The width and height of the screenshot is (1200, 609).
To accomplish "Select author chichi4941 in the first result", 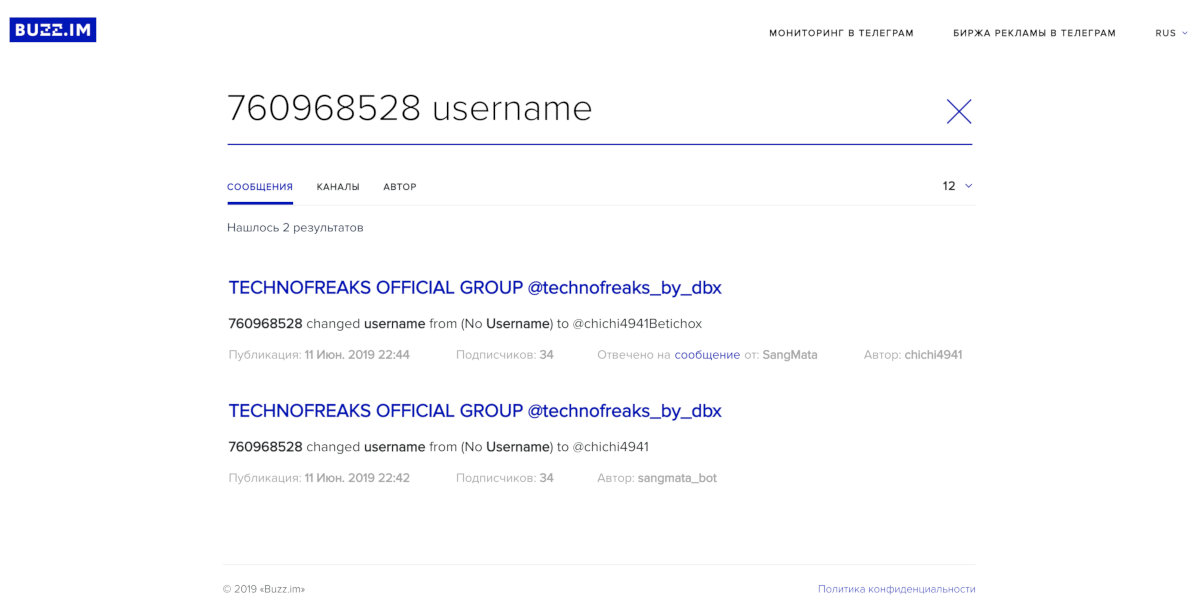I will click(933, 355).
